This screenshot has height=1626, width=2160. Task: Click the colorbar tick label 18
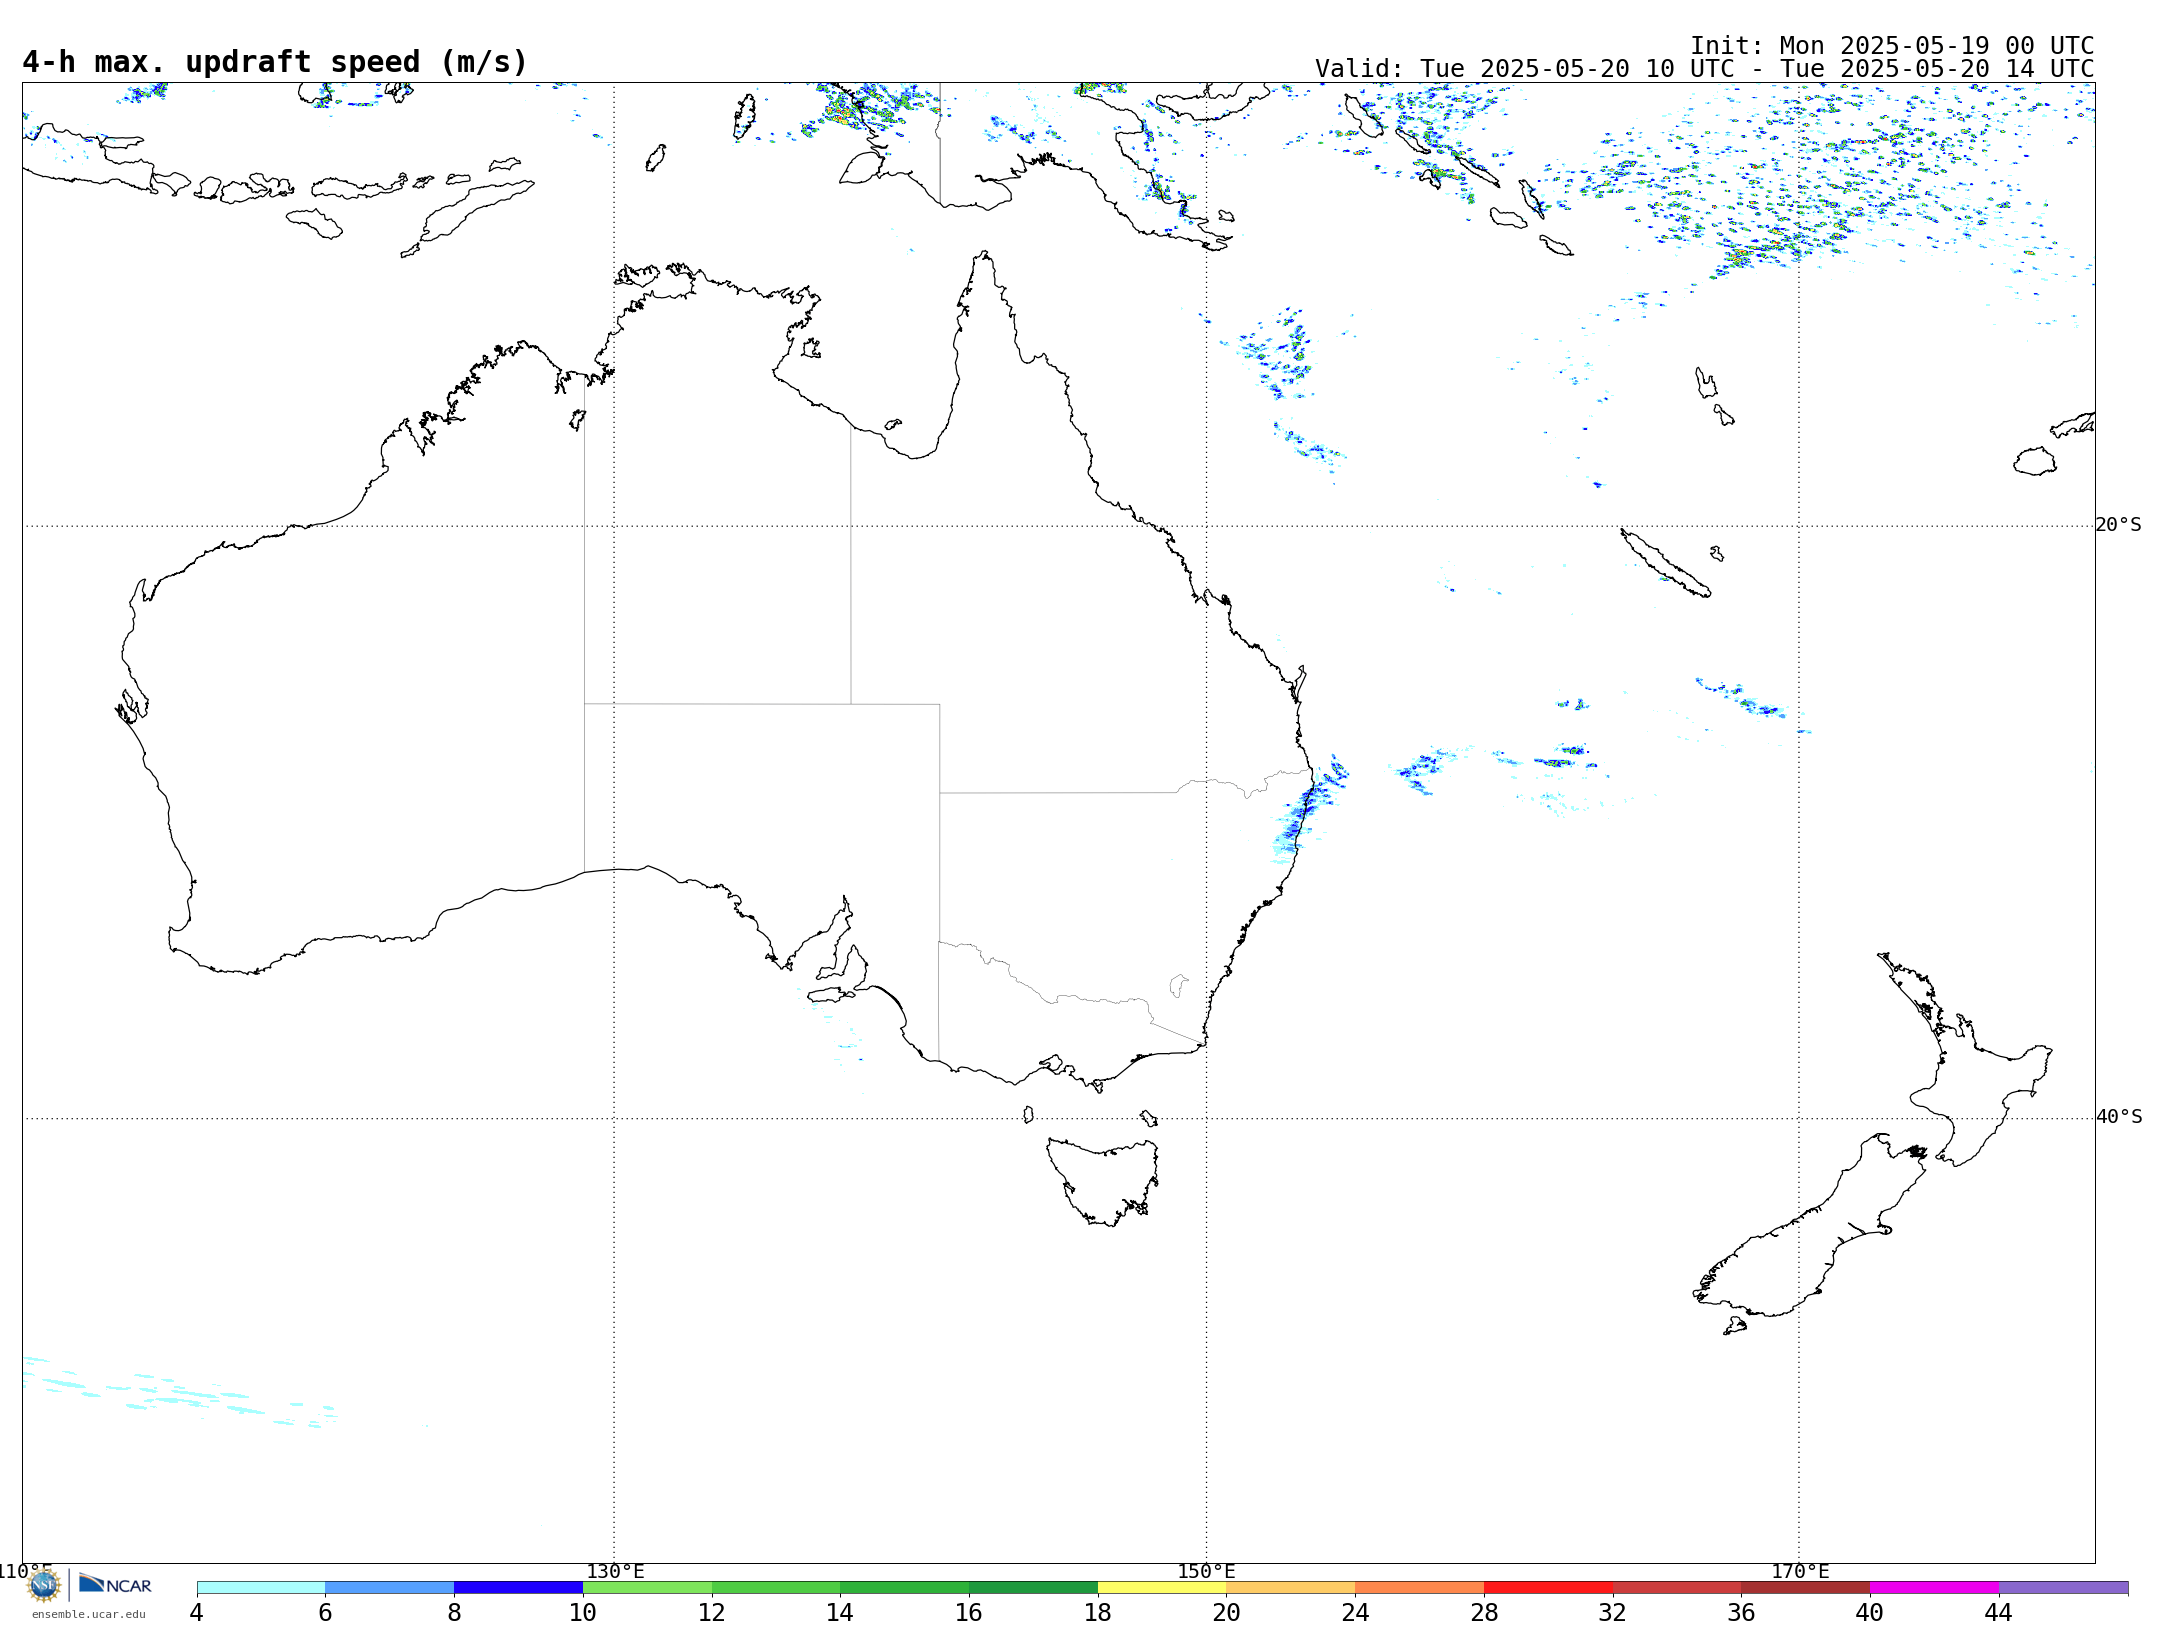coord(1098,1612)
